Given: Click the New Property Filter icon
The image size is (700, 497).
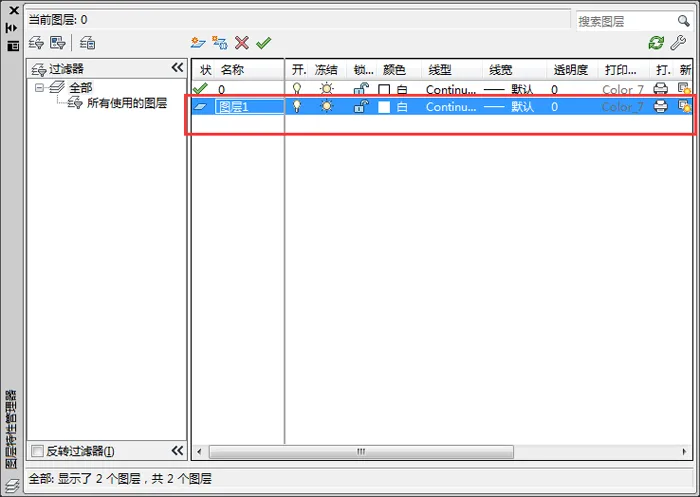Looking at the screenshot, I should pos(36,43).
